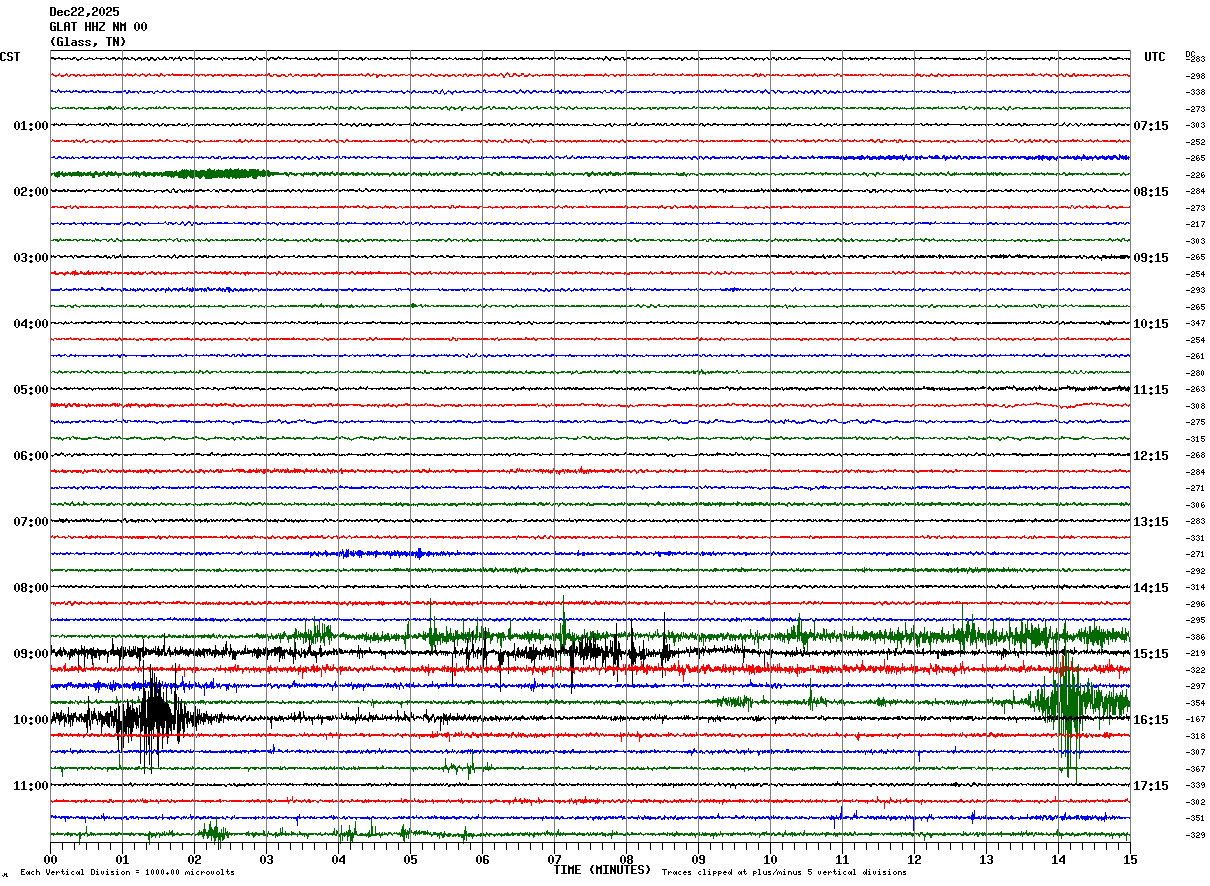Select the DC offset value -331

[x=1195, y=538]
